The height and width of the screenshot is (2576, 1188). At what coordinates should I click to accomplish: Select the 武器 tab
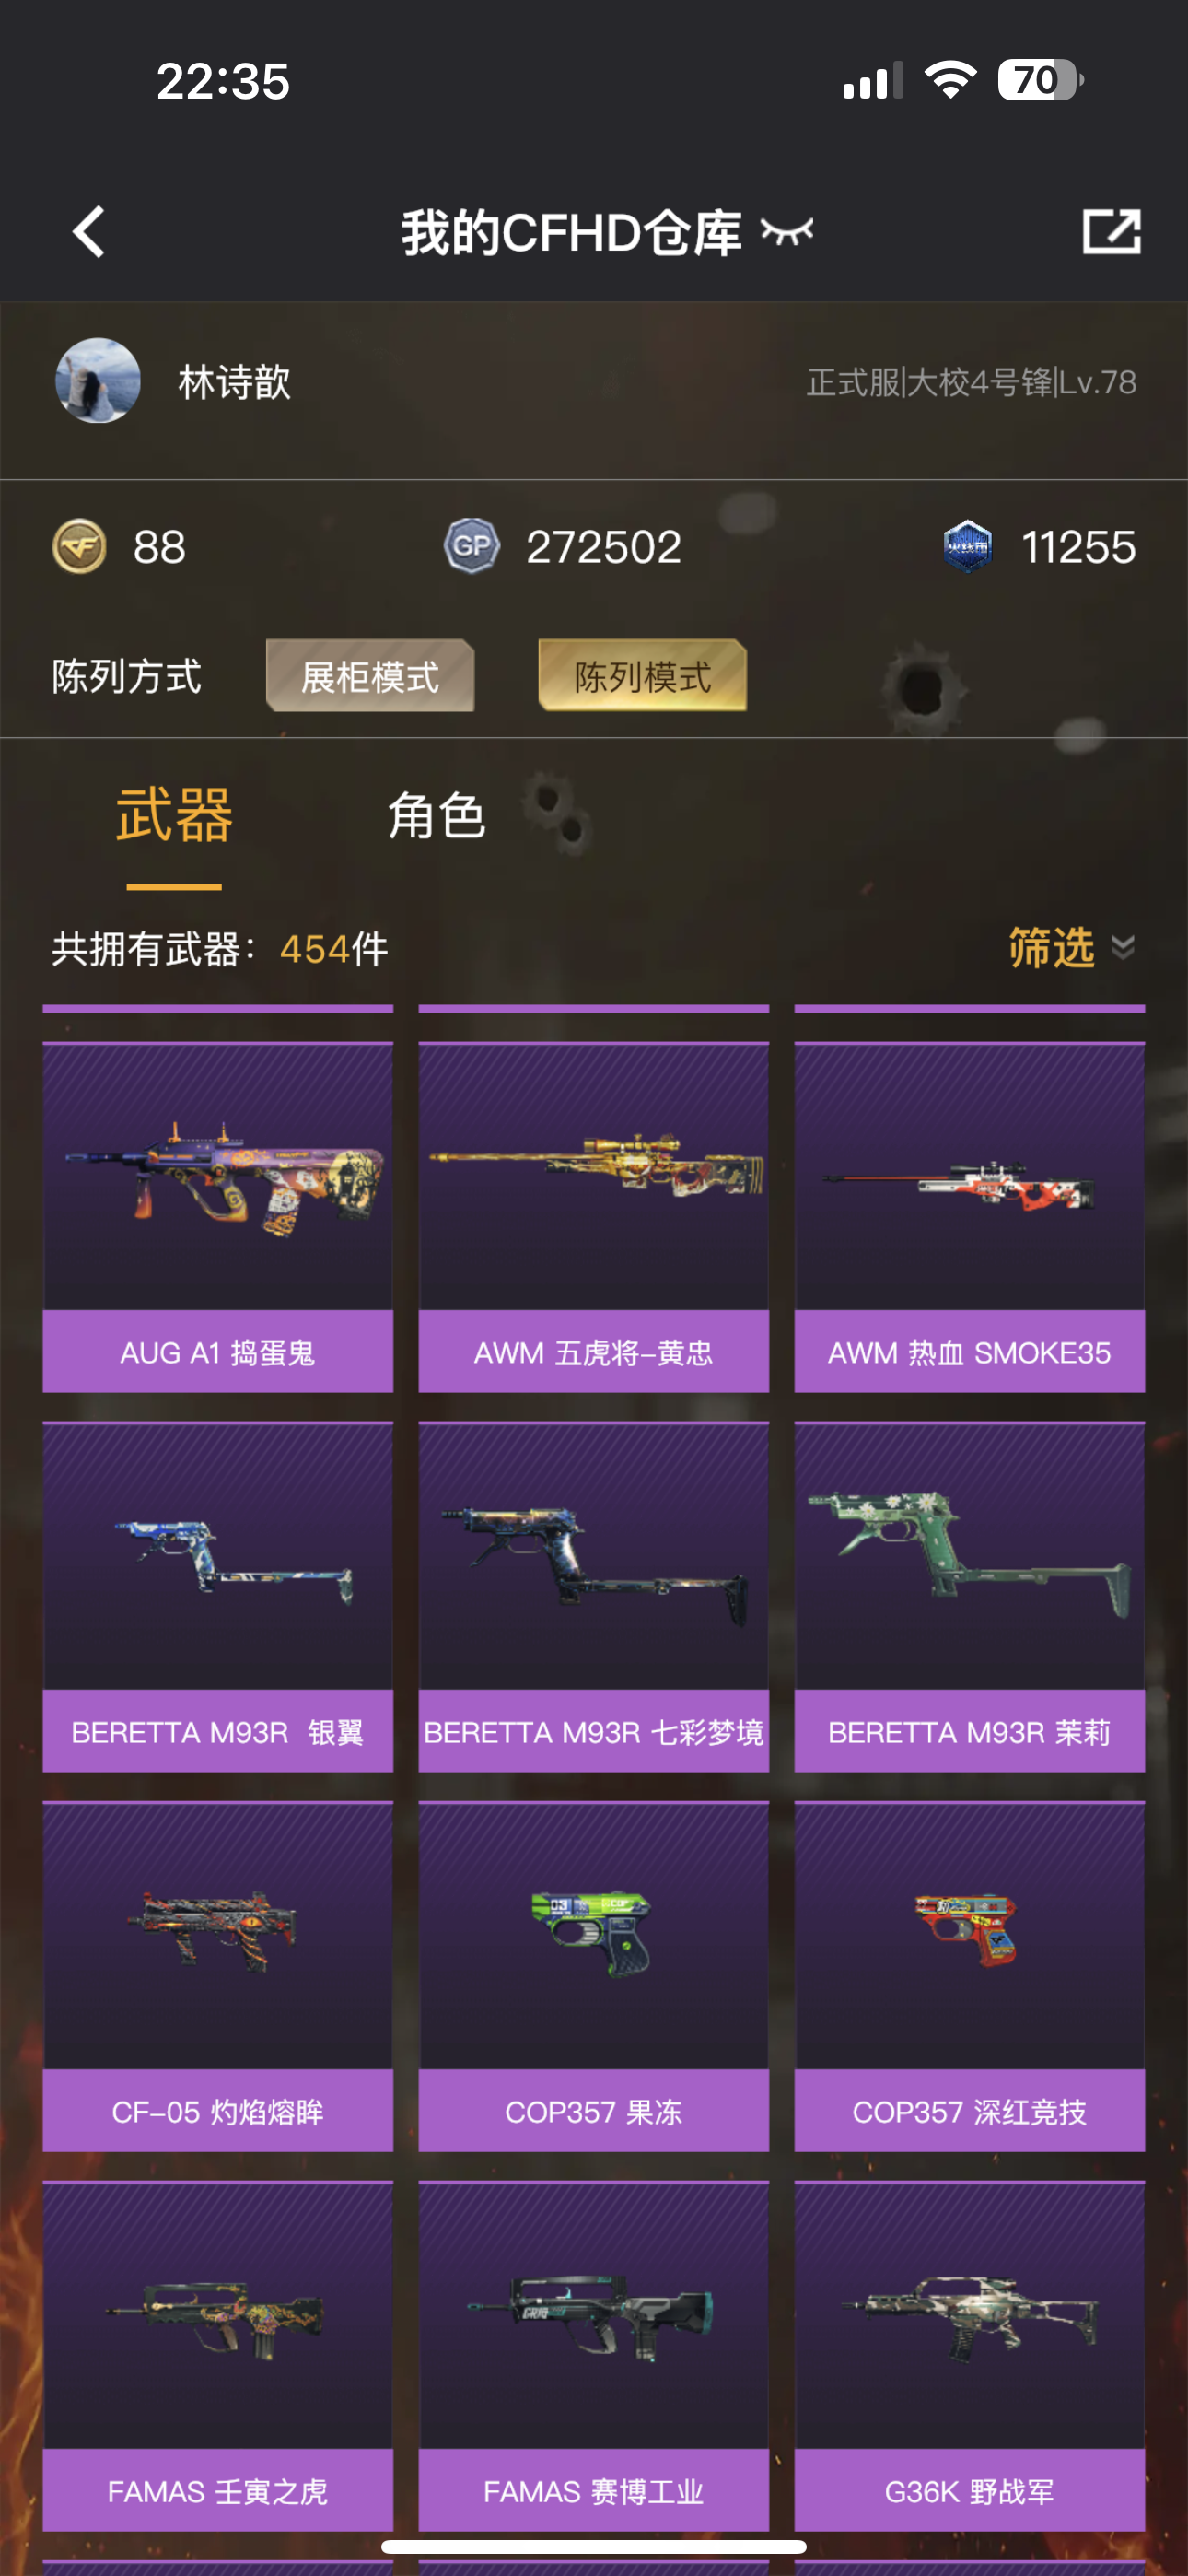(x=174, y=815)
